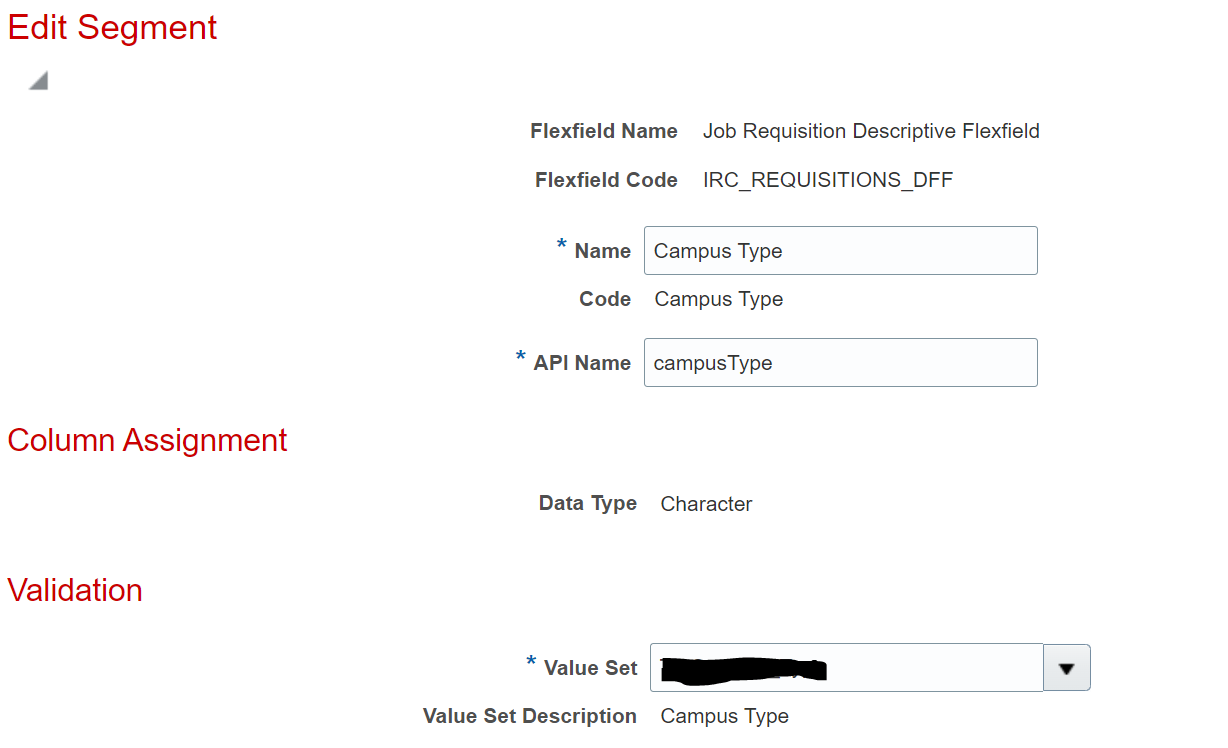Click the Code value Campus Type
1228x748 pixels.
pyautogui.click(x=718, y=299)
